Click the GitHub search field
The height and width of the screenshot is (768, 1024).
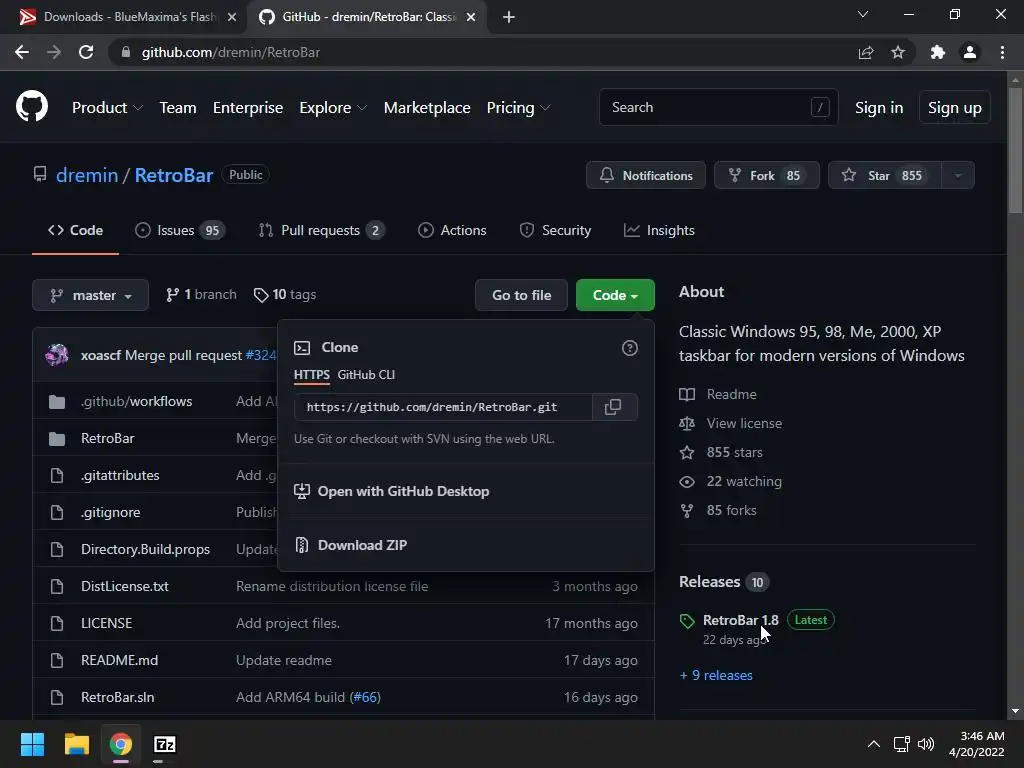(x=718, y=107)
